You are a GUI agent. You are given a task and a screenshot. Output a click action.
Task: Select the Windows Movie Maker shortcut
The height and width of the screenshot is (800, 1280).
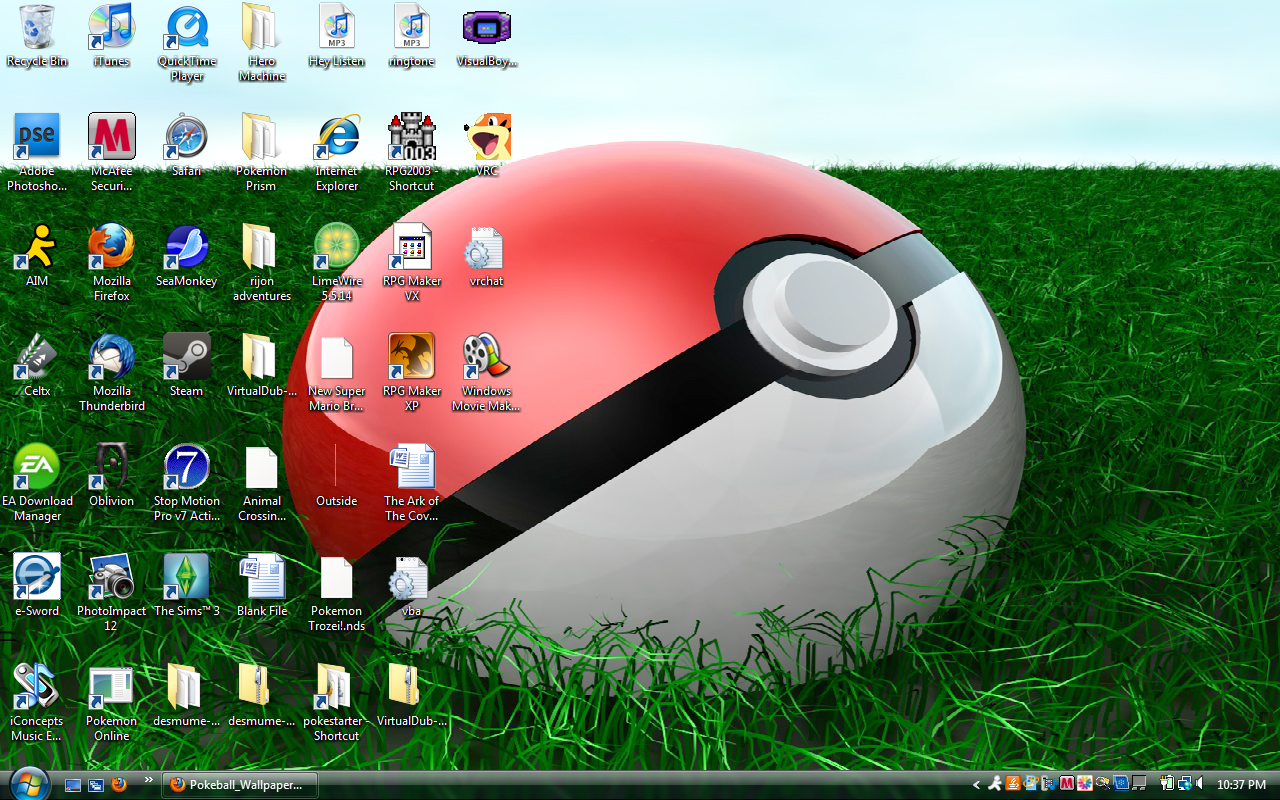(487, 373)
